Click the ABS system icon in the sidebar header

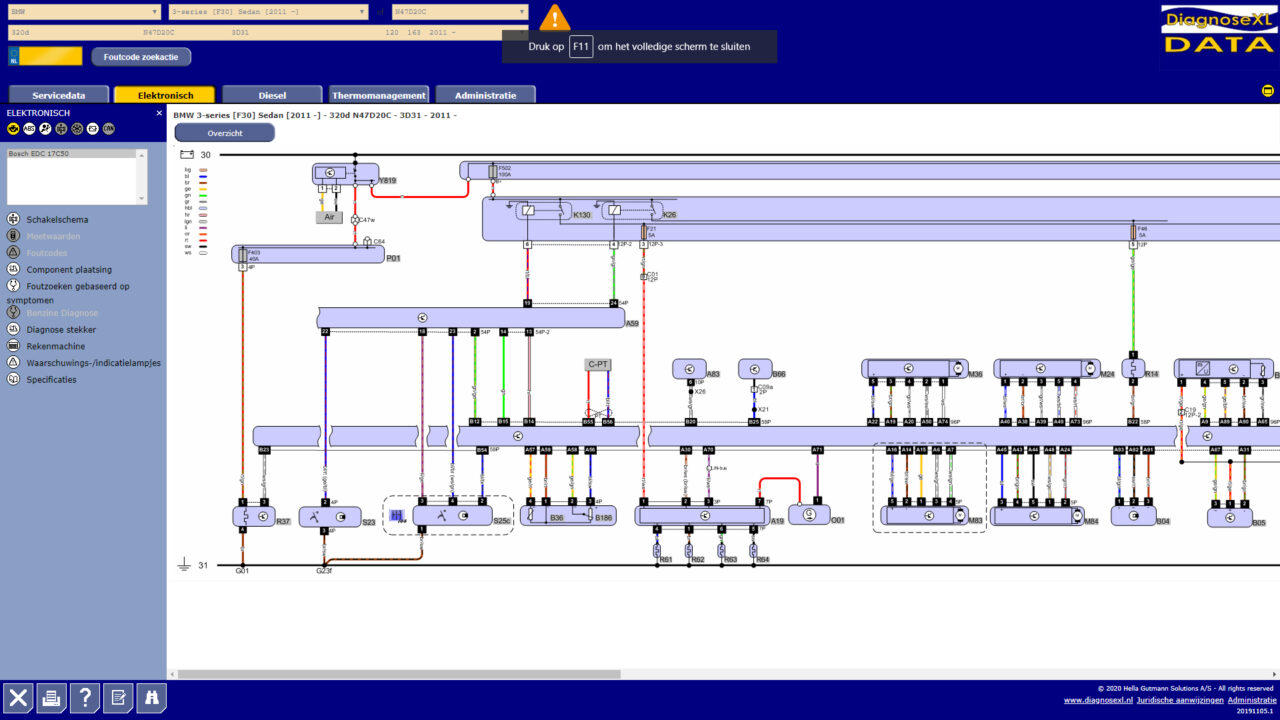click(29, 128)
